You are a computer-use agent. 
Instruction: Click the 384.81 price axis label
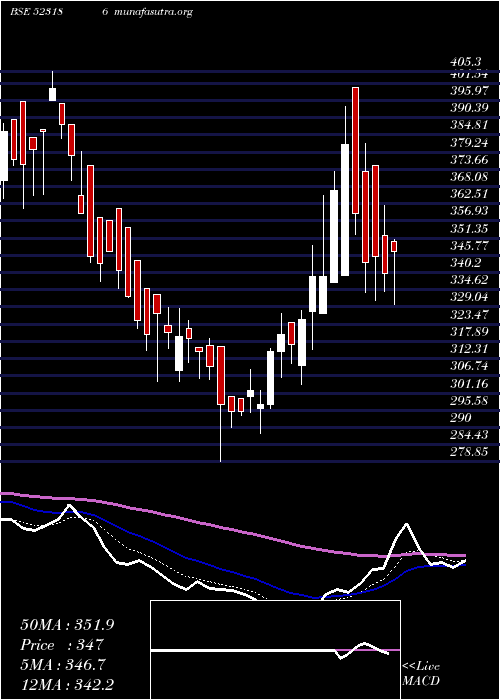click(469, 125)
